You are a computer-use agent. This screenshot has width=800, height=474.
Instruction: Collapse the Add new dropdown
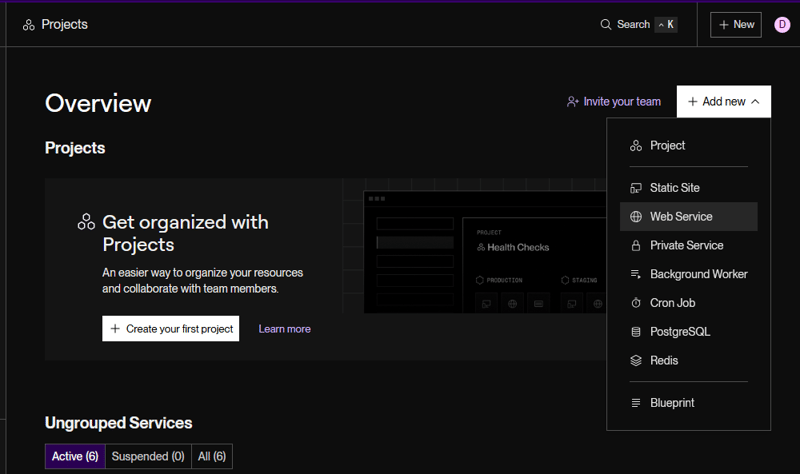[723, 102]
